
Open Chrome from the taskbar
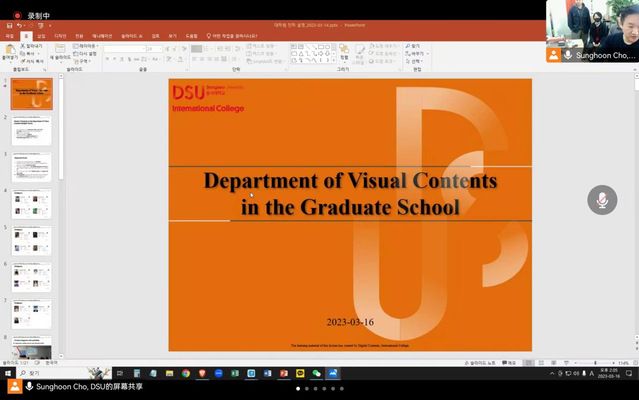pyautogui.click(x=186, y=373)
